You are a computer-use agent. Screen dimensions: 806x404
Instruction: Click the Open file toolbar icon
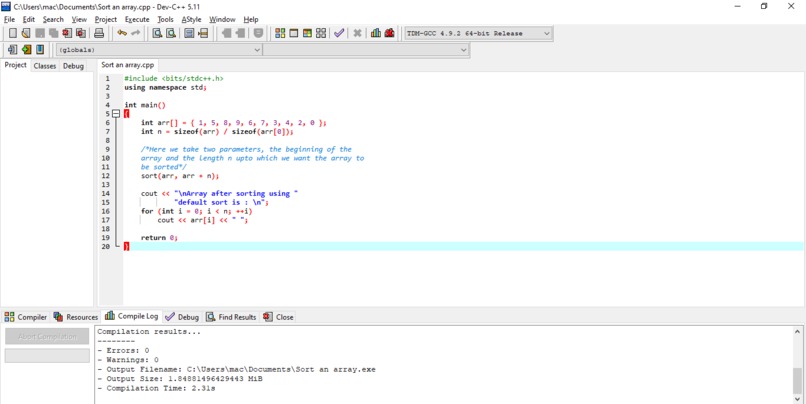pyautogui.click(x=26, y=33)
